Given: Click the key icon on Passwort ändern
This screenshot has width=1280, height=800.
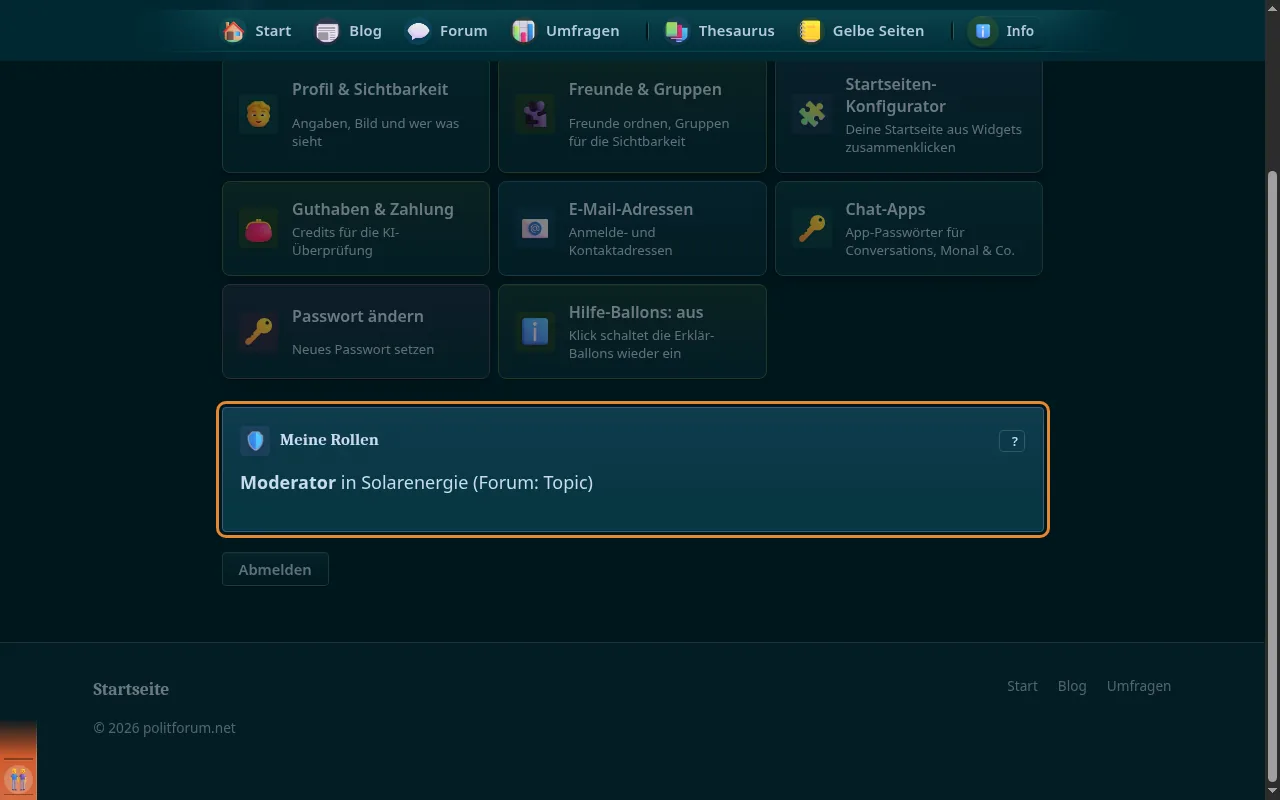Looking at the screenshot, I should (258, 331).
